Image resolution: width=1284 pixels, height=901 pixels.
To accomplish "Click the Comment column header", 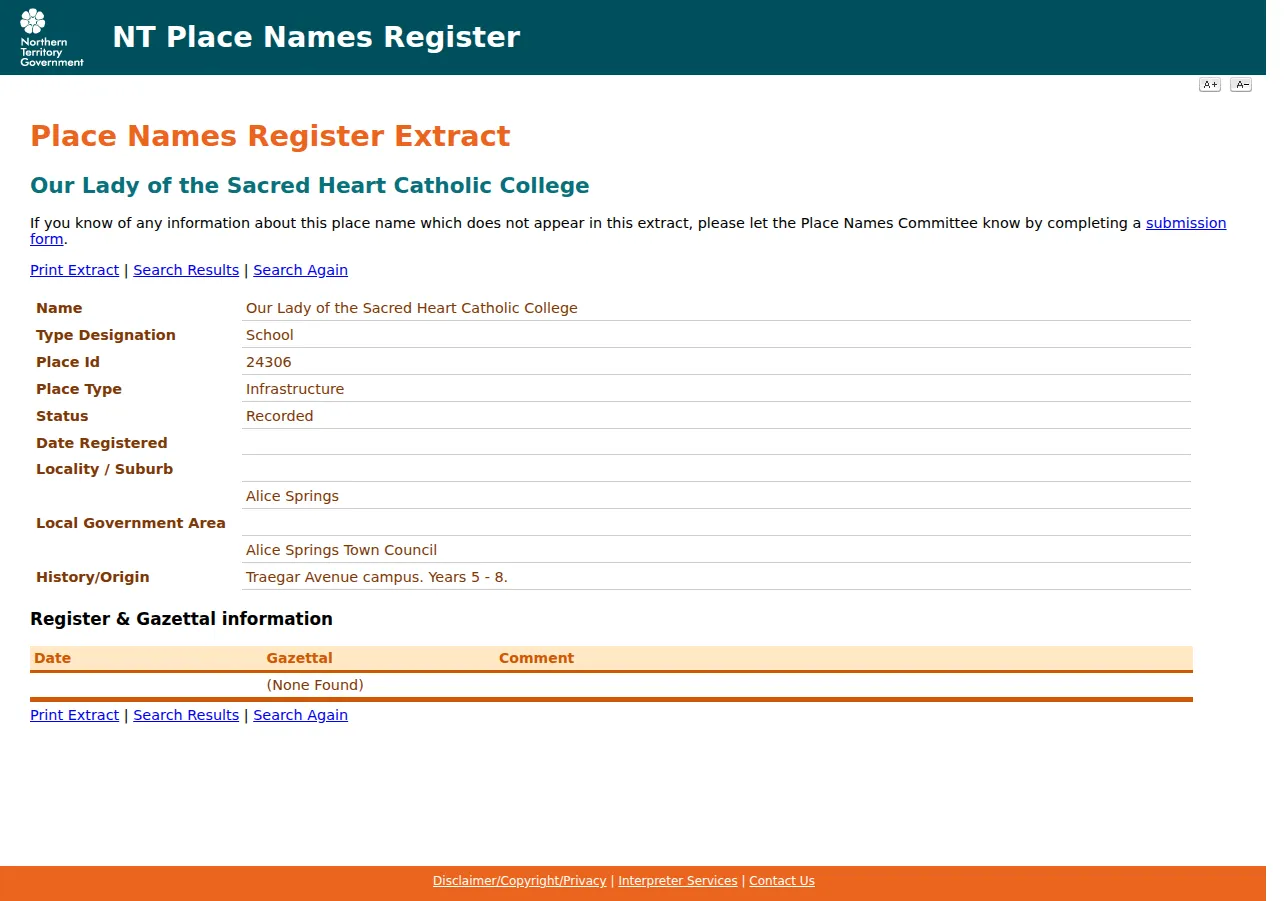I will coord(536,658).
